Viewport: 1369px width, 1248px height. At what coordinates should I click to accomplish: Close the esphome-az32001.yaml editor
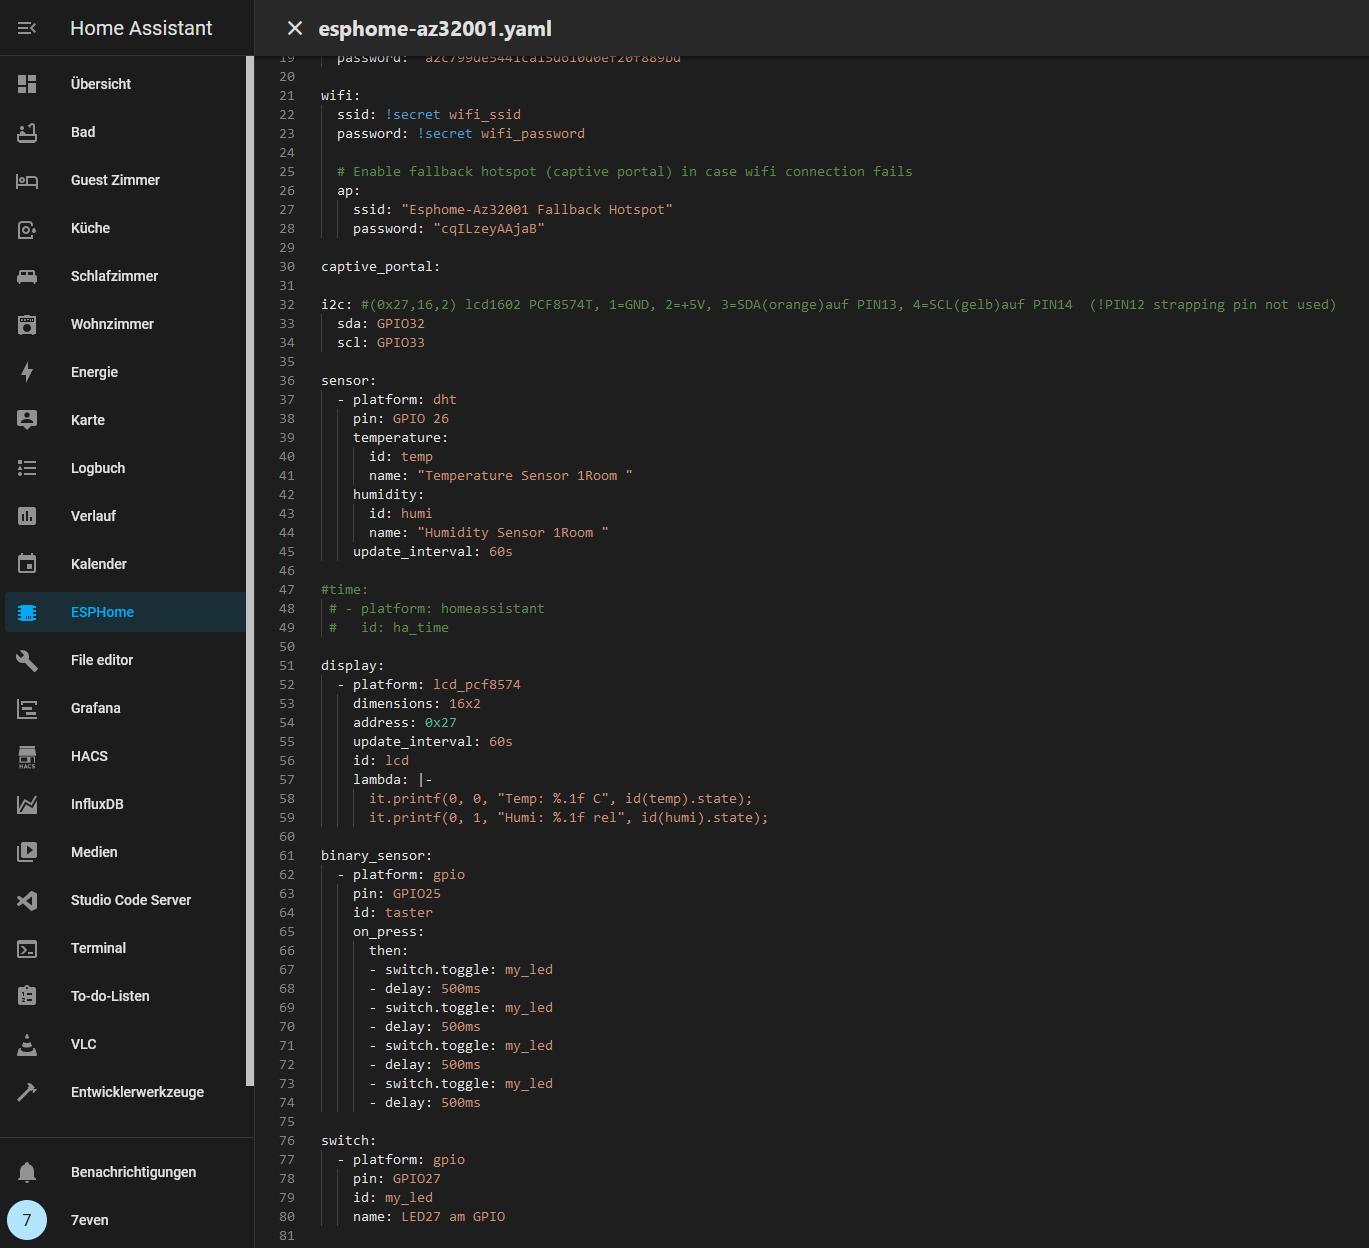coord(295,28)
